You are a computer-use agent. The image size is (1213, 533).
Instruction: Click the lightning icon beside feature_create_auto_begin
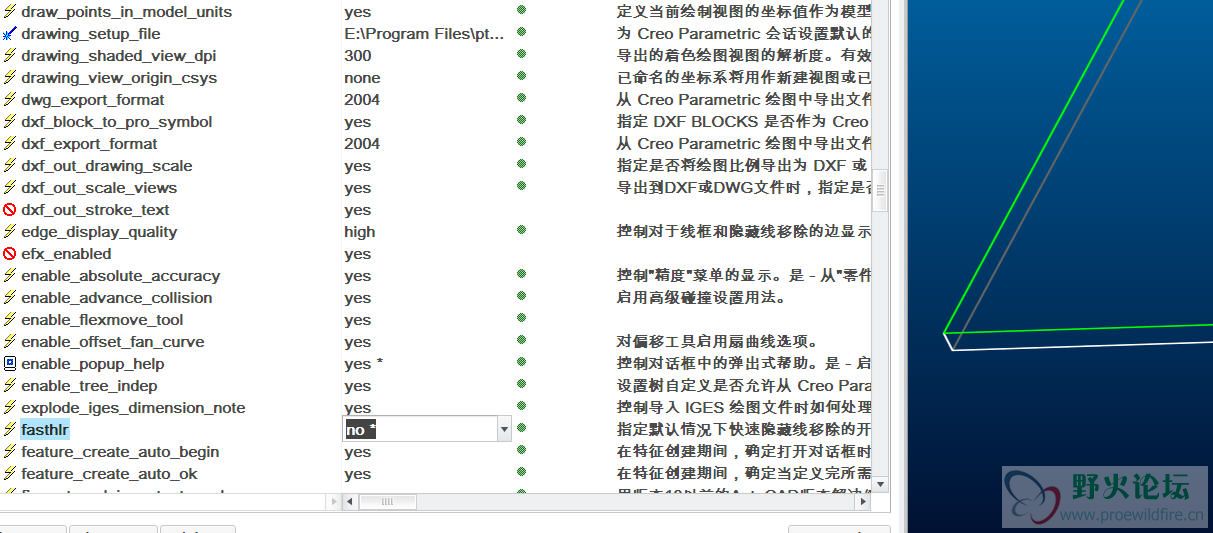click(10, 452)
